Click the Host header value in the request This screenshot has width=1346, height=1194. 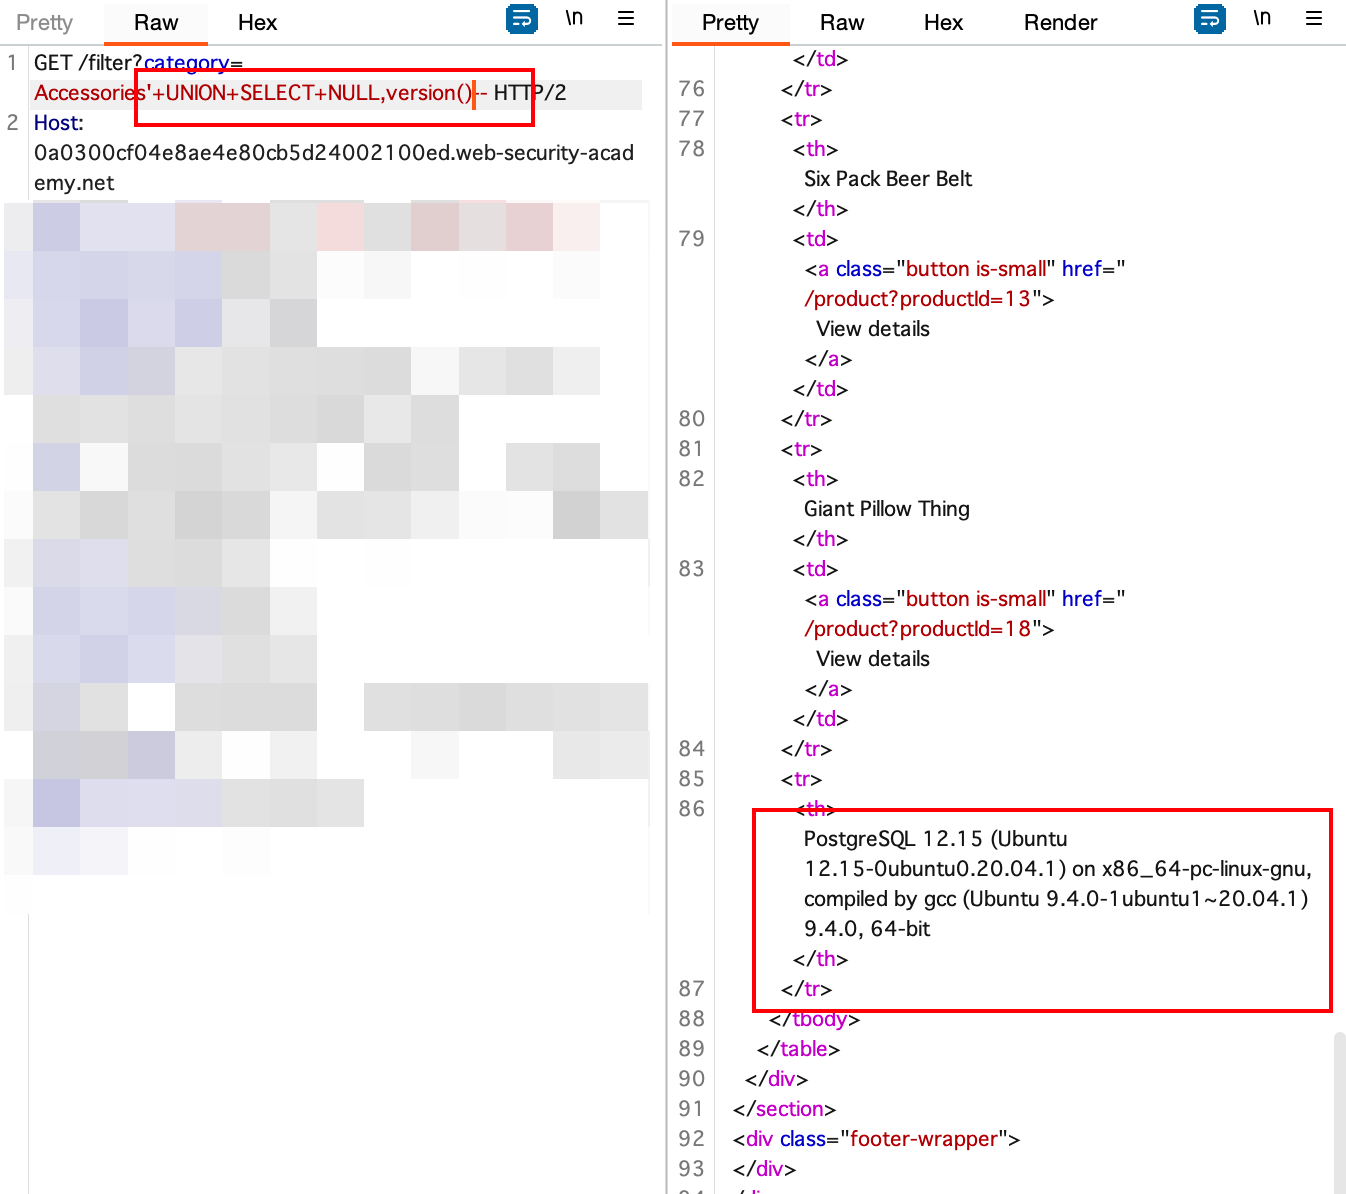pos(333,152)
